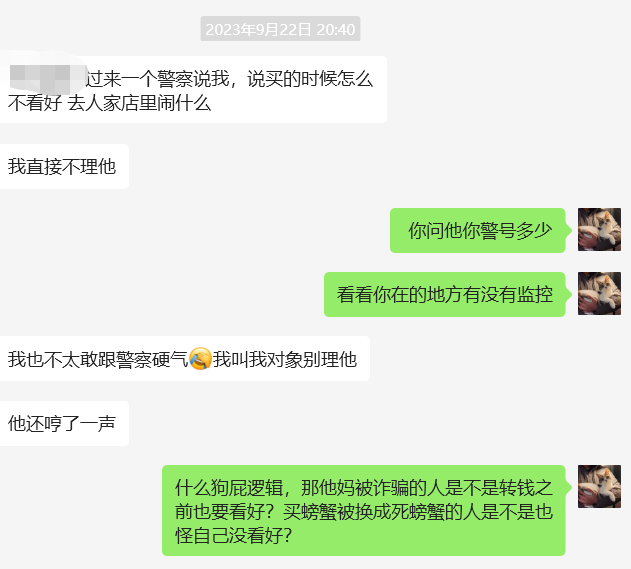The image size is (631, 569).
Task: Click the line "怪自己没看好?"
Action: 233,536
